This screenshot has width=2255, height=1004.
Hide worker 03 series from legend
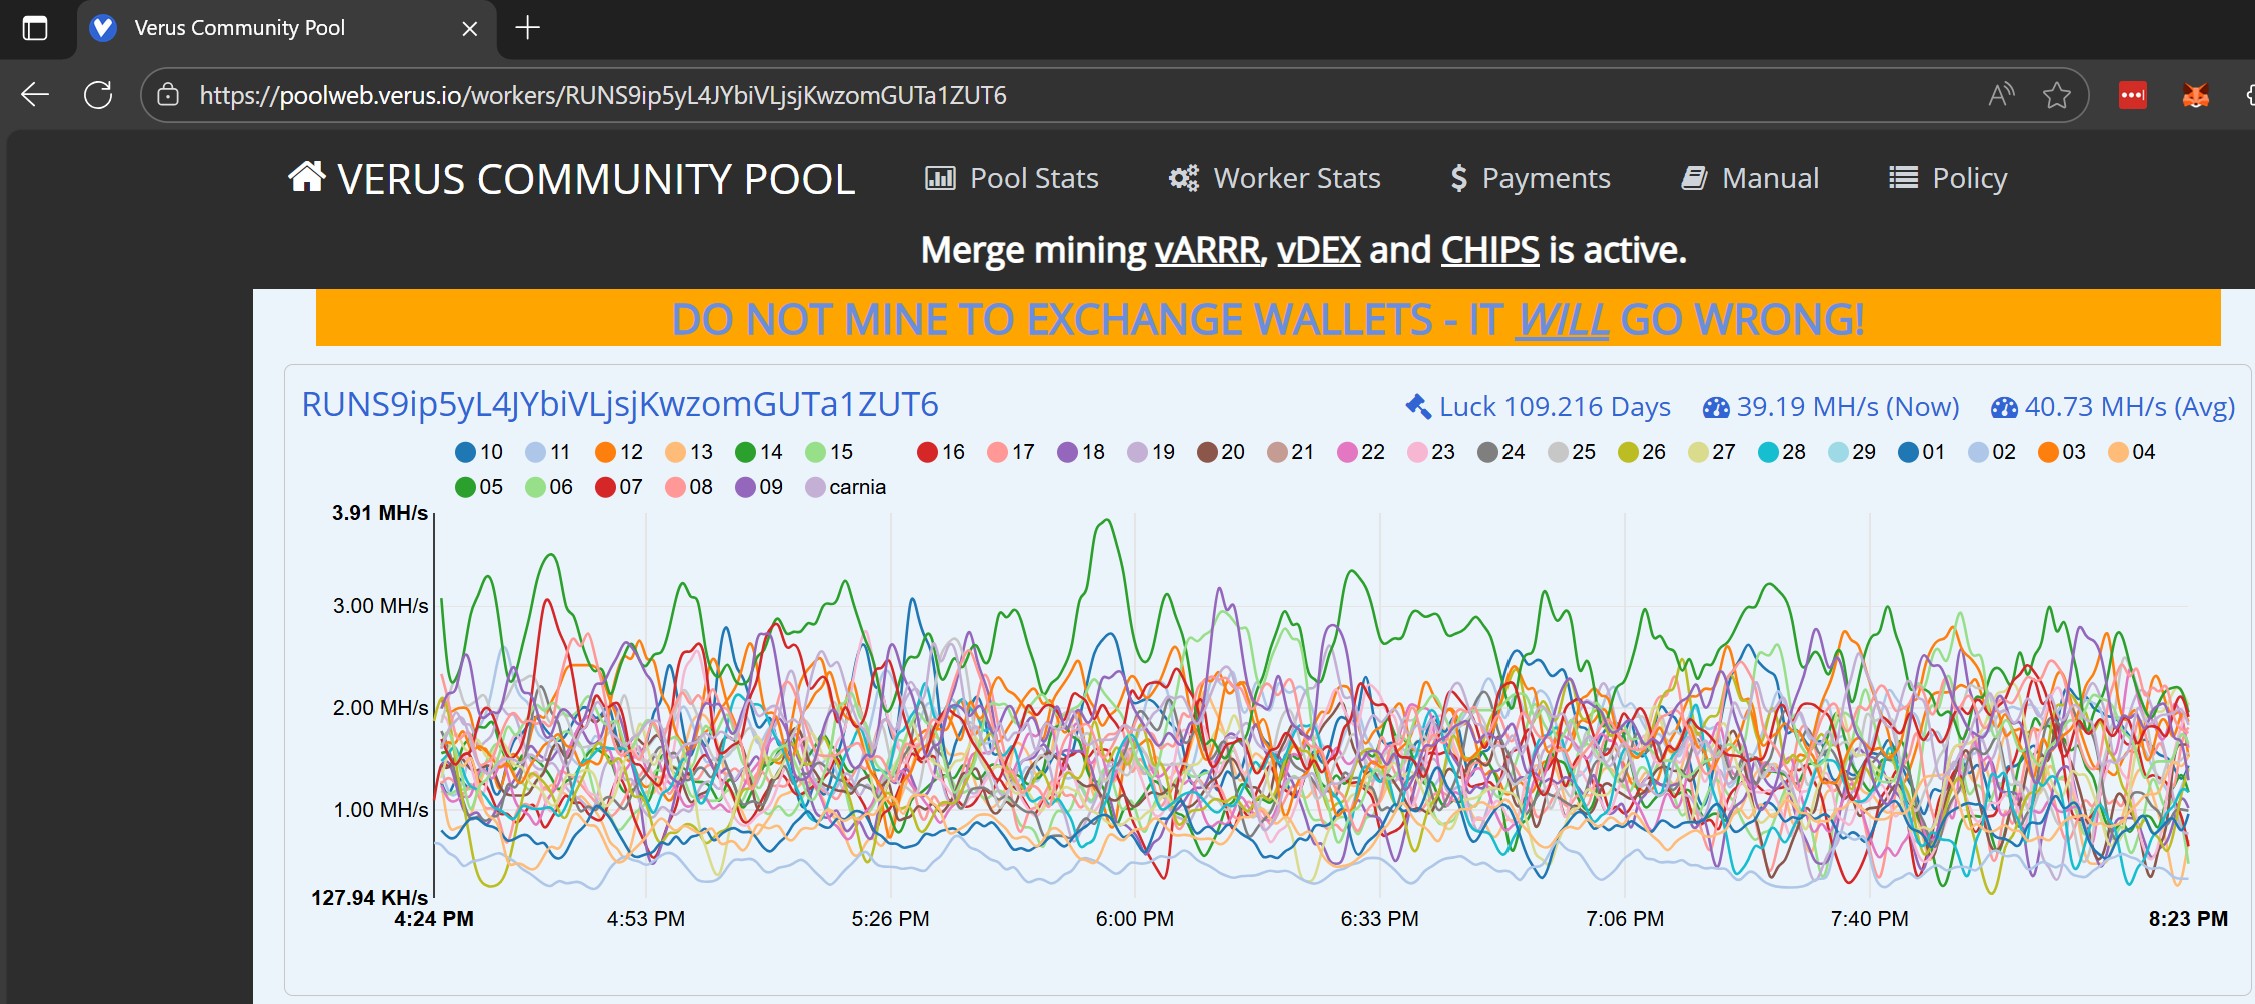(x=2061, y=452)
